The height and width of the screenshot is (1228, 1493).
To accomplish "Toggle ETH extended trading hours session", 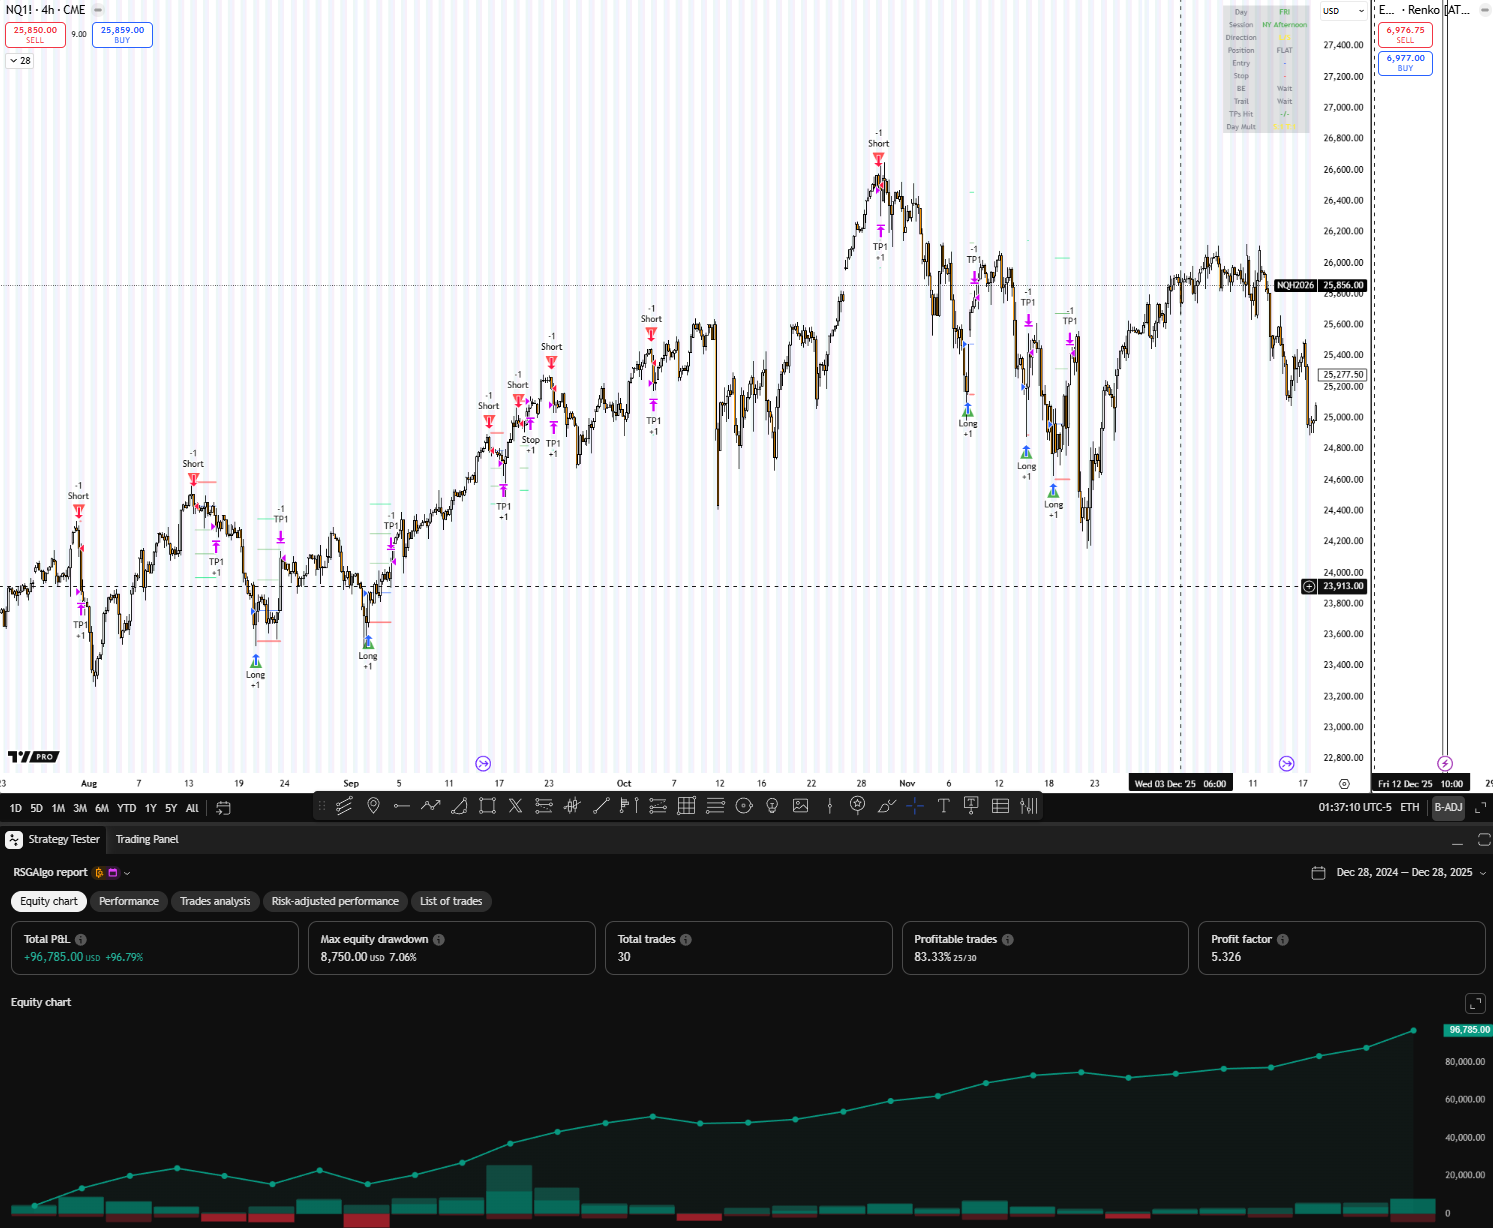I will [x=1410, y=808].
